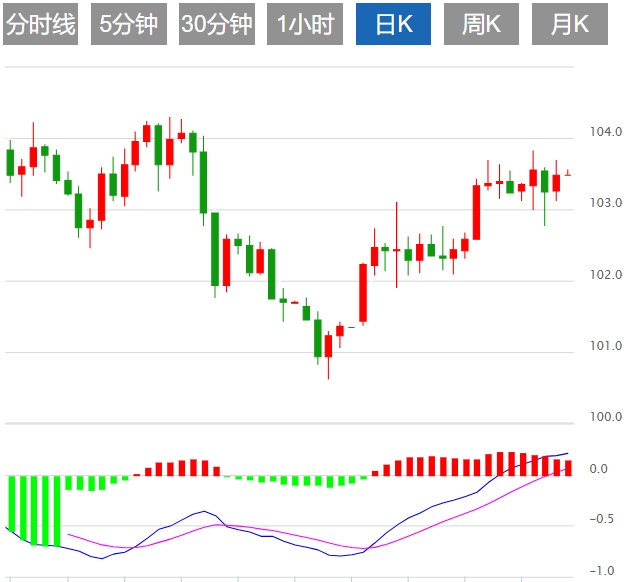This screenshot has width=630, height=582.
Task: Click the rightmost small red candlestick
Action: 568,174
